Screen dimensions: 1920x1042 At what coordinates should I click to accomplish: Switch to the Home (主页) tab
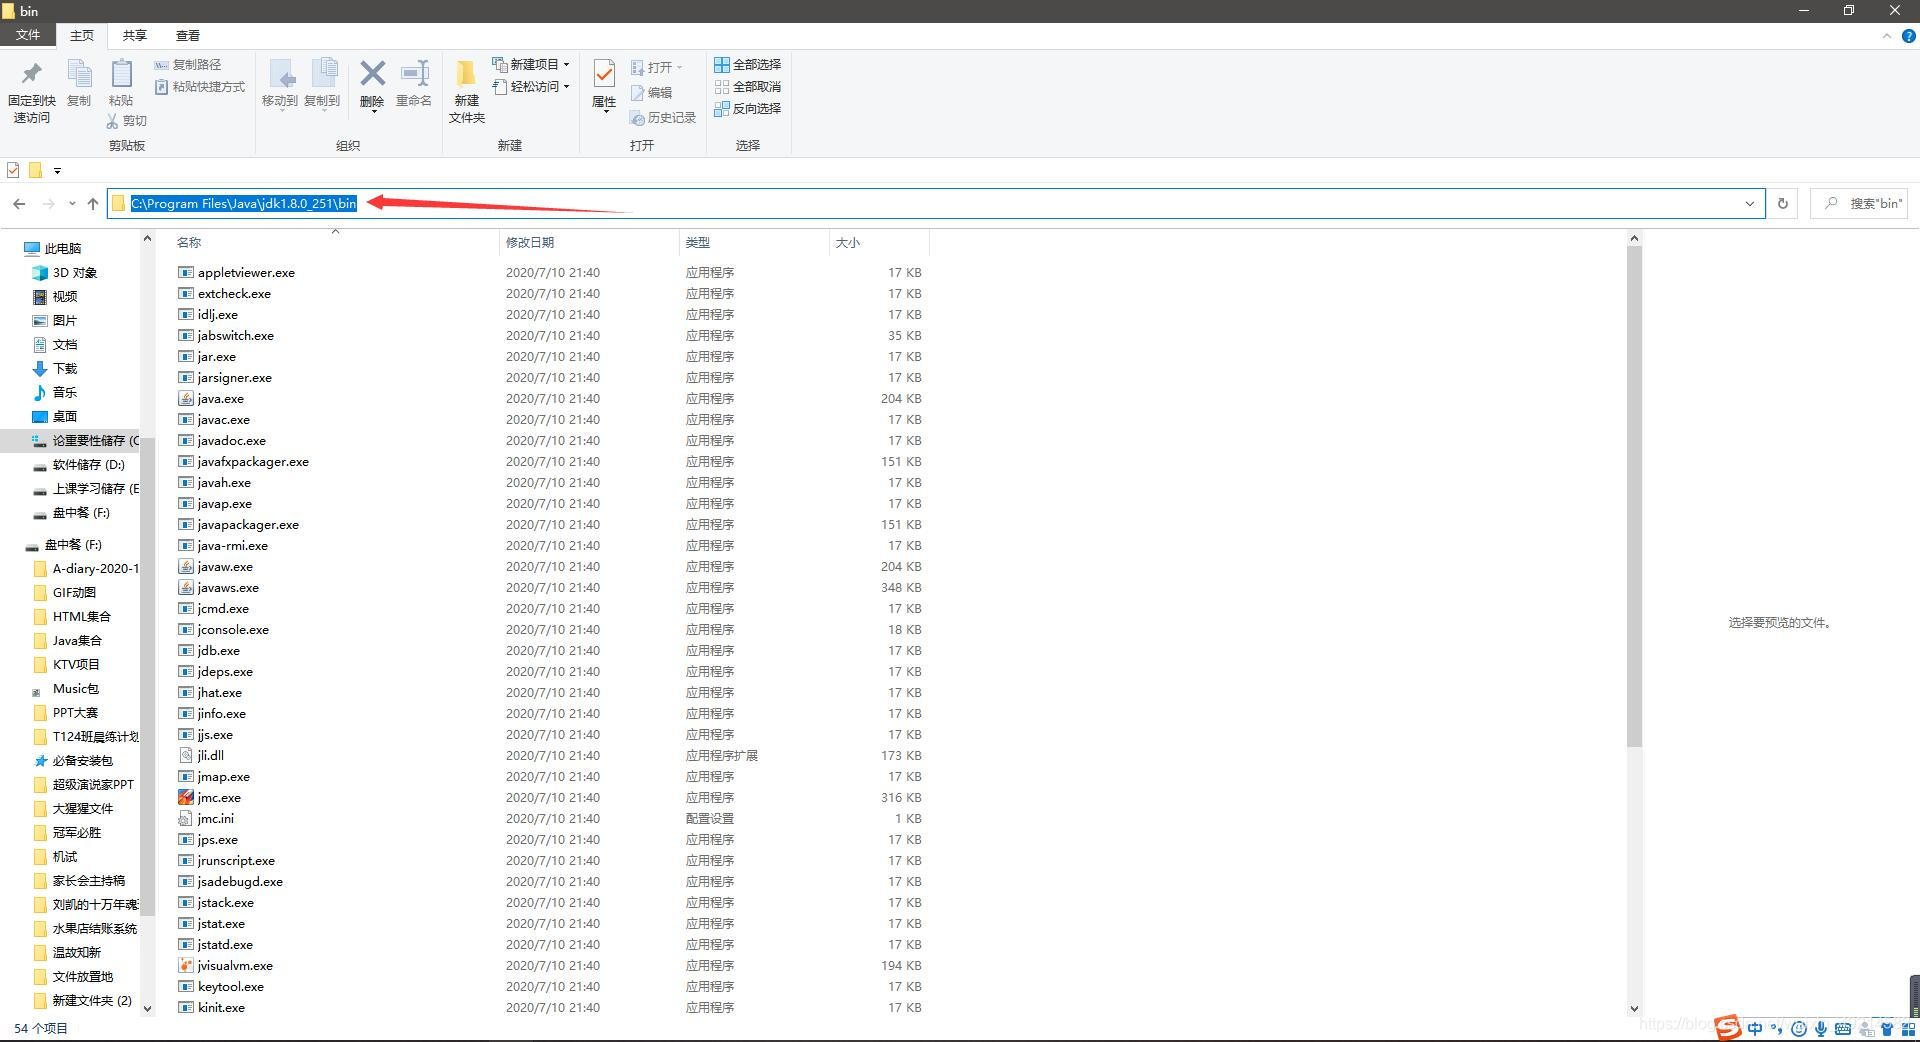click(82, 36)
